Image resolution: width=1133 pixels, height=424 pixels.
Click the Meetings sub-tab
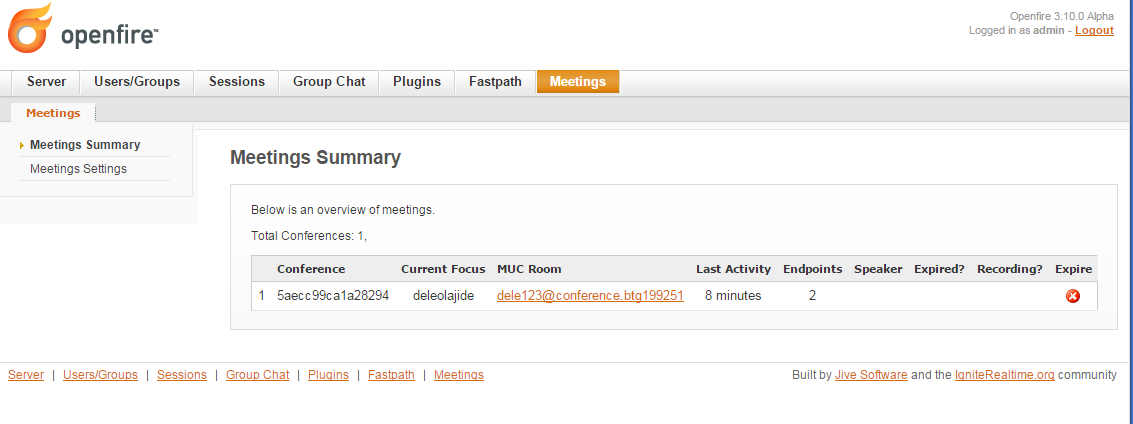53,113
